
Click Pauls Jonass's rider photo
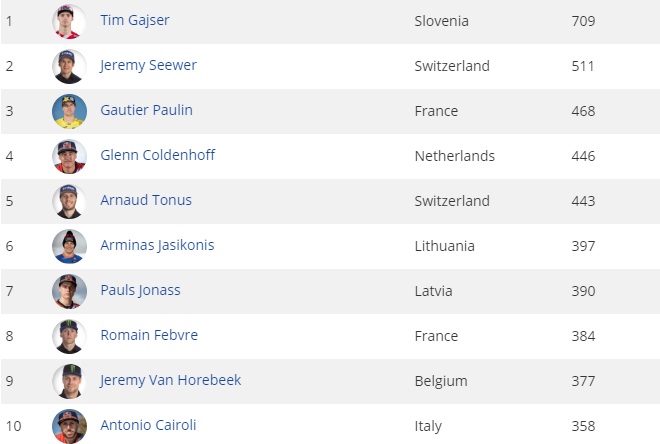point(69,291)
